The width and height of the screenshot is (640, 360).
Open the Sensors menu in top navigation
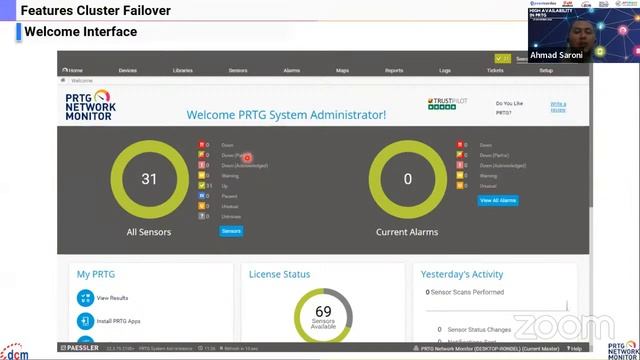[x=238, y=70]
